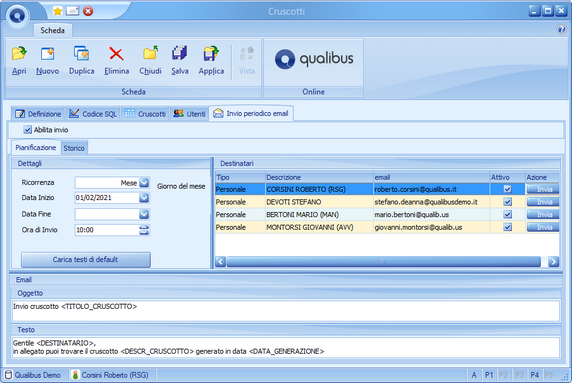
Task: Click the disabled Vista icon
Action: tap(247, 61)
